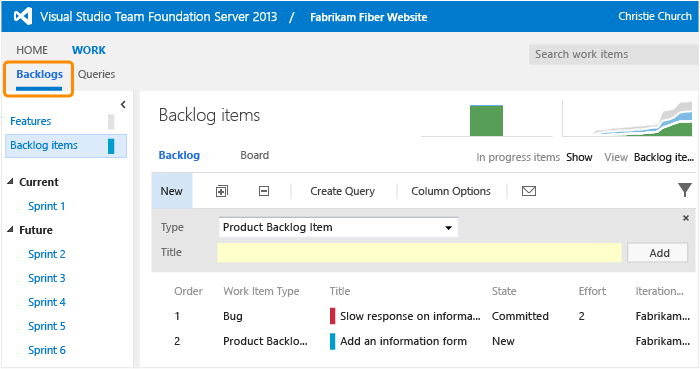Image resolution: width=700 pixels, height=369 pixels.
Task: Open the View Backlog items dropdown
Action: point(663,157)
